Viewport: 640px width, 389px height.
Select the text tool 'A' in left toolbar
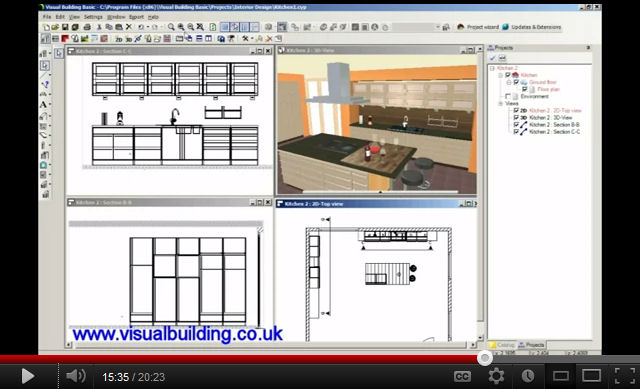pos(43,104)
